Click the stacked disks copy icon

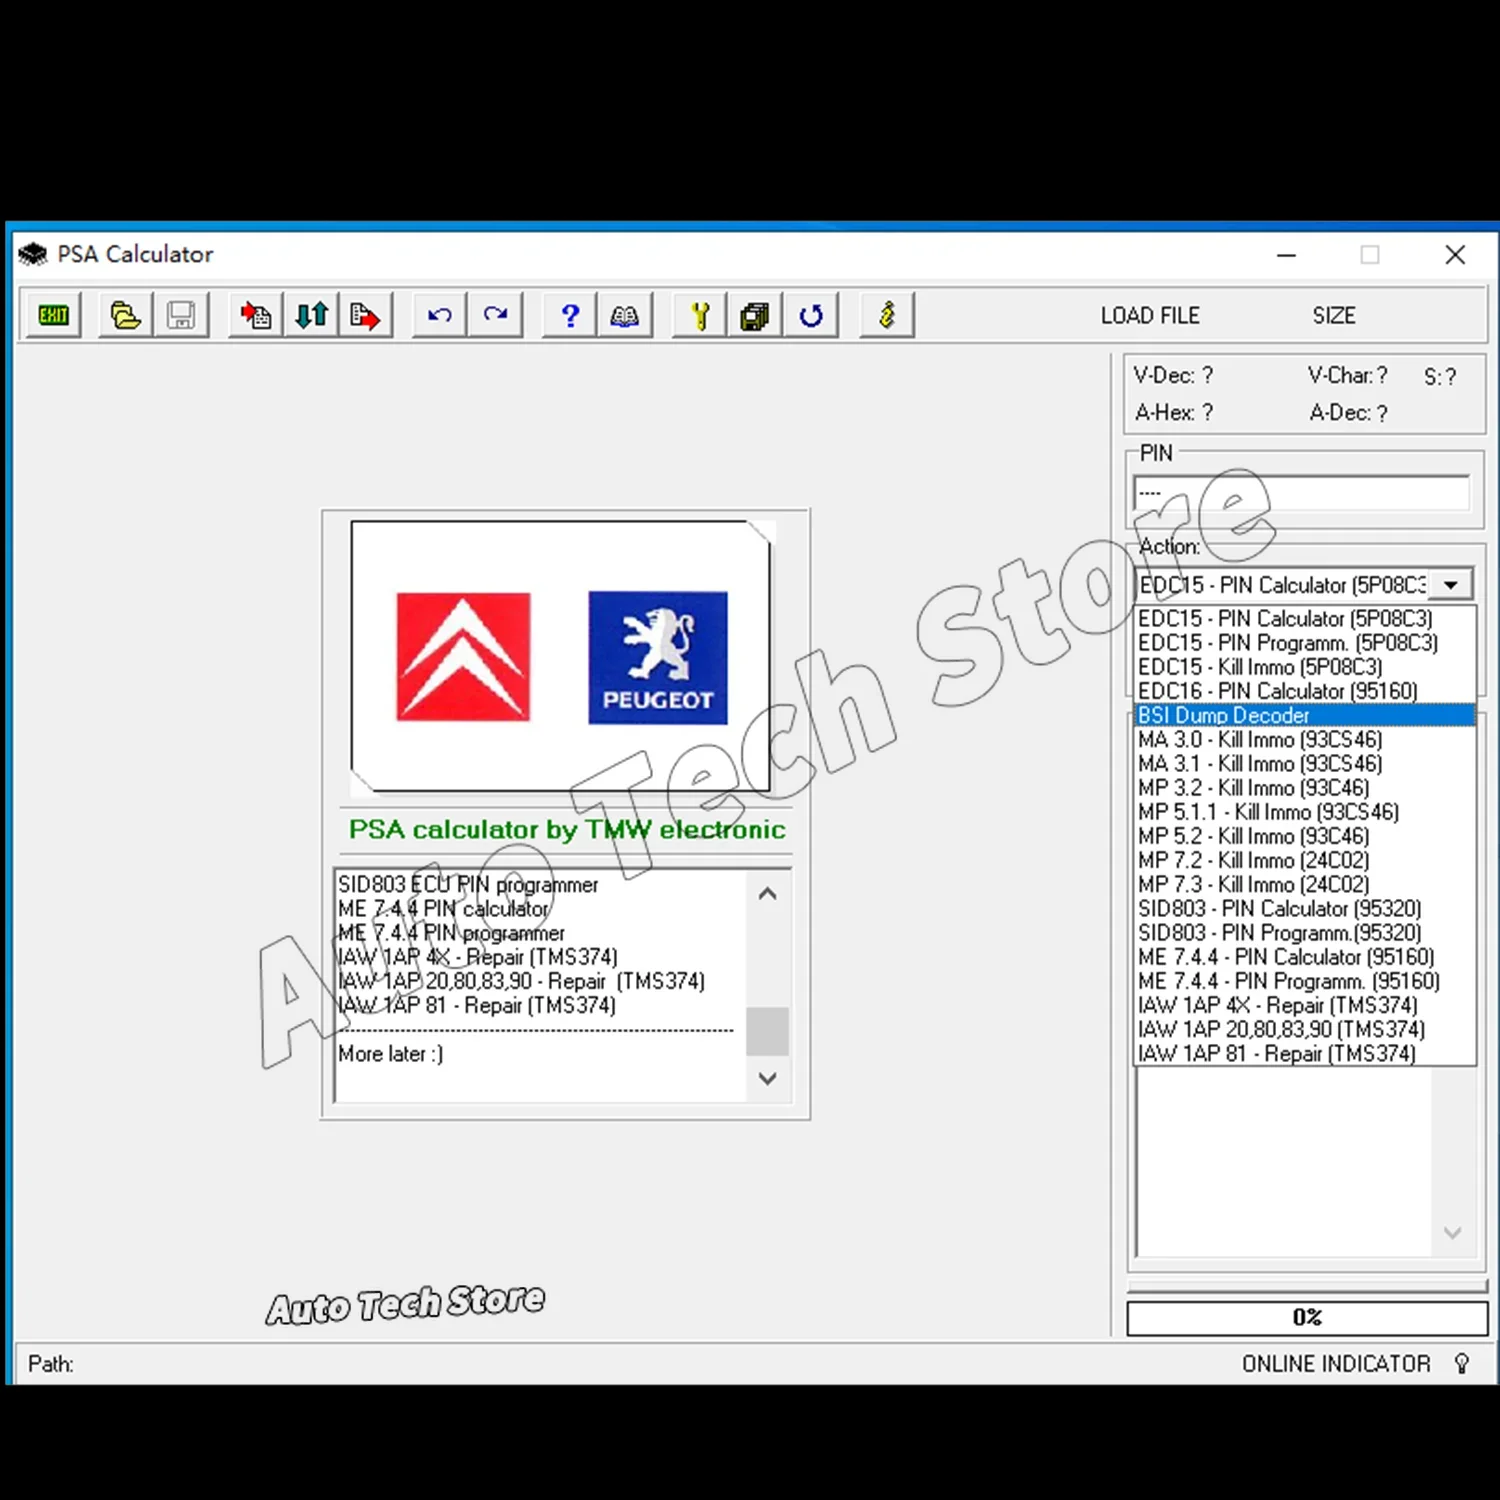pyautogui.click(x=754, y=315)
